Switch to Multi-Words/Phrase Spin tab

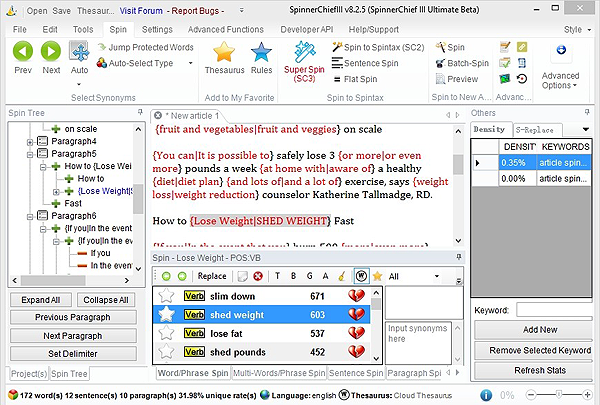click(279, 373)
